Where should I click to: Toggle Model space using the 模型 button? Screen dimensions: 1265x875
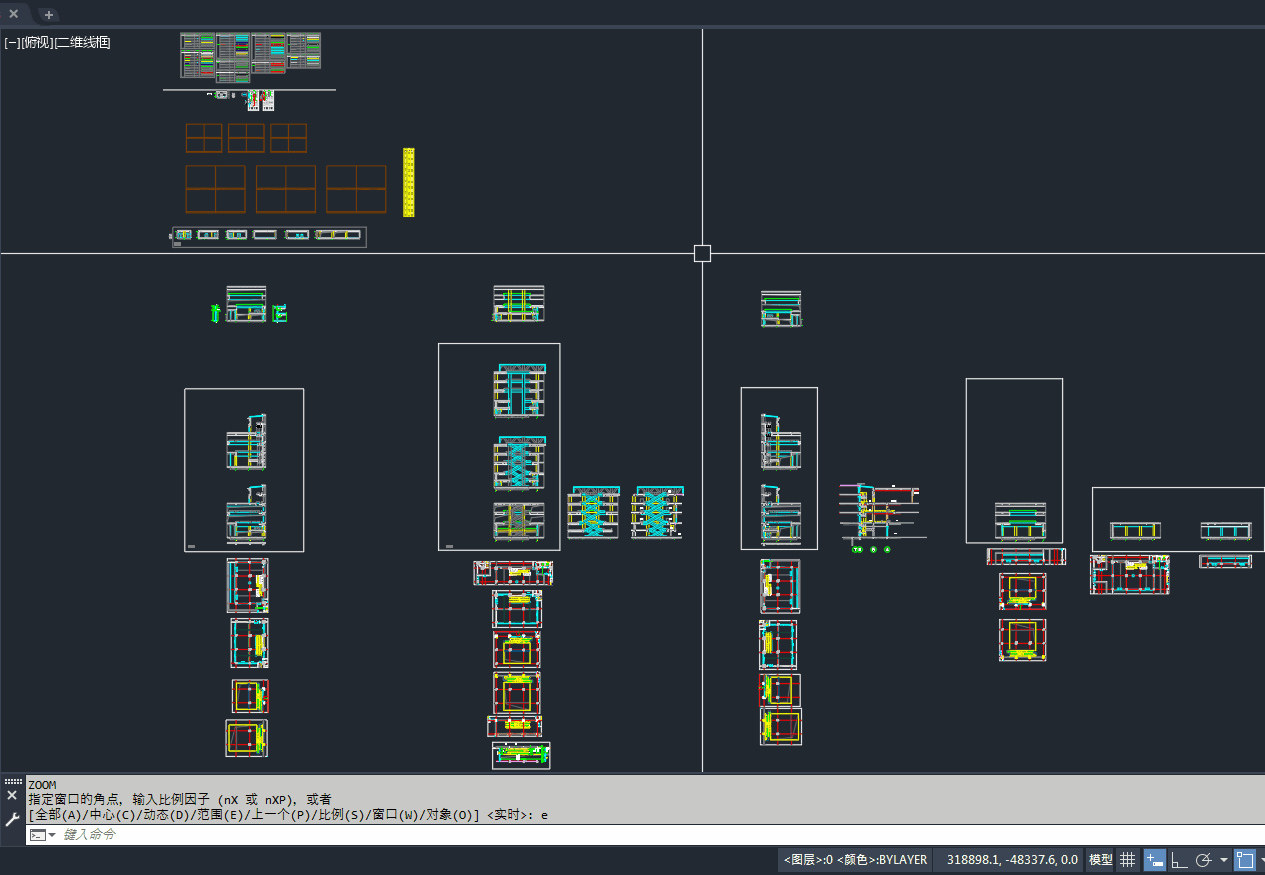point(1098,859)
